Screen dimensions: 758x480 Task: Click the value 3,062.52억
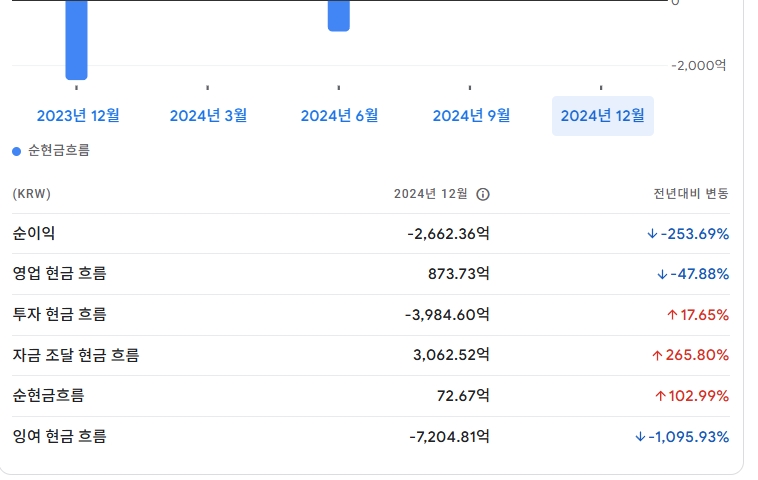[x=451, y=355]
